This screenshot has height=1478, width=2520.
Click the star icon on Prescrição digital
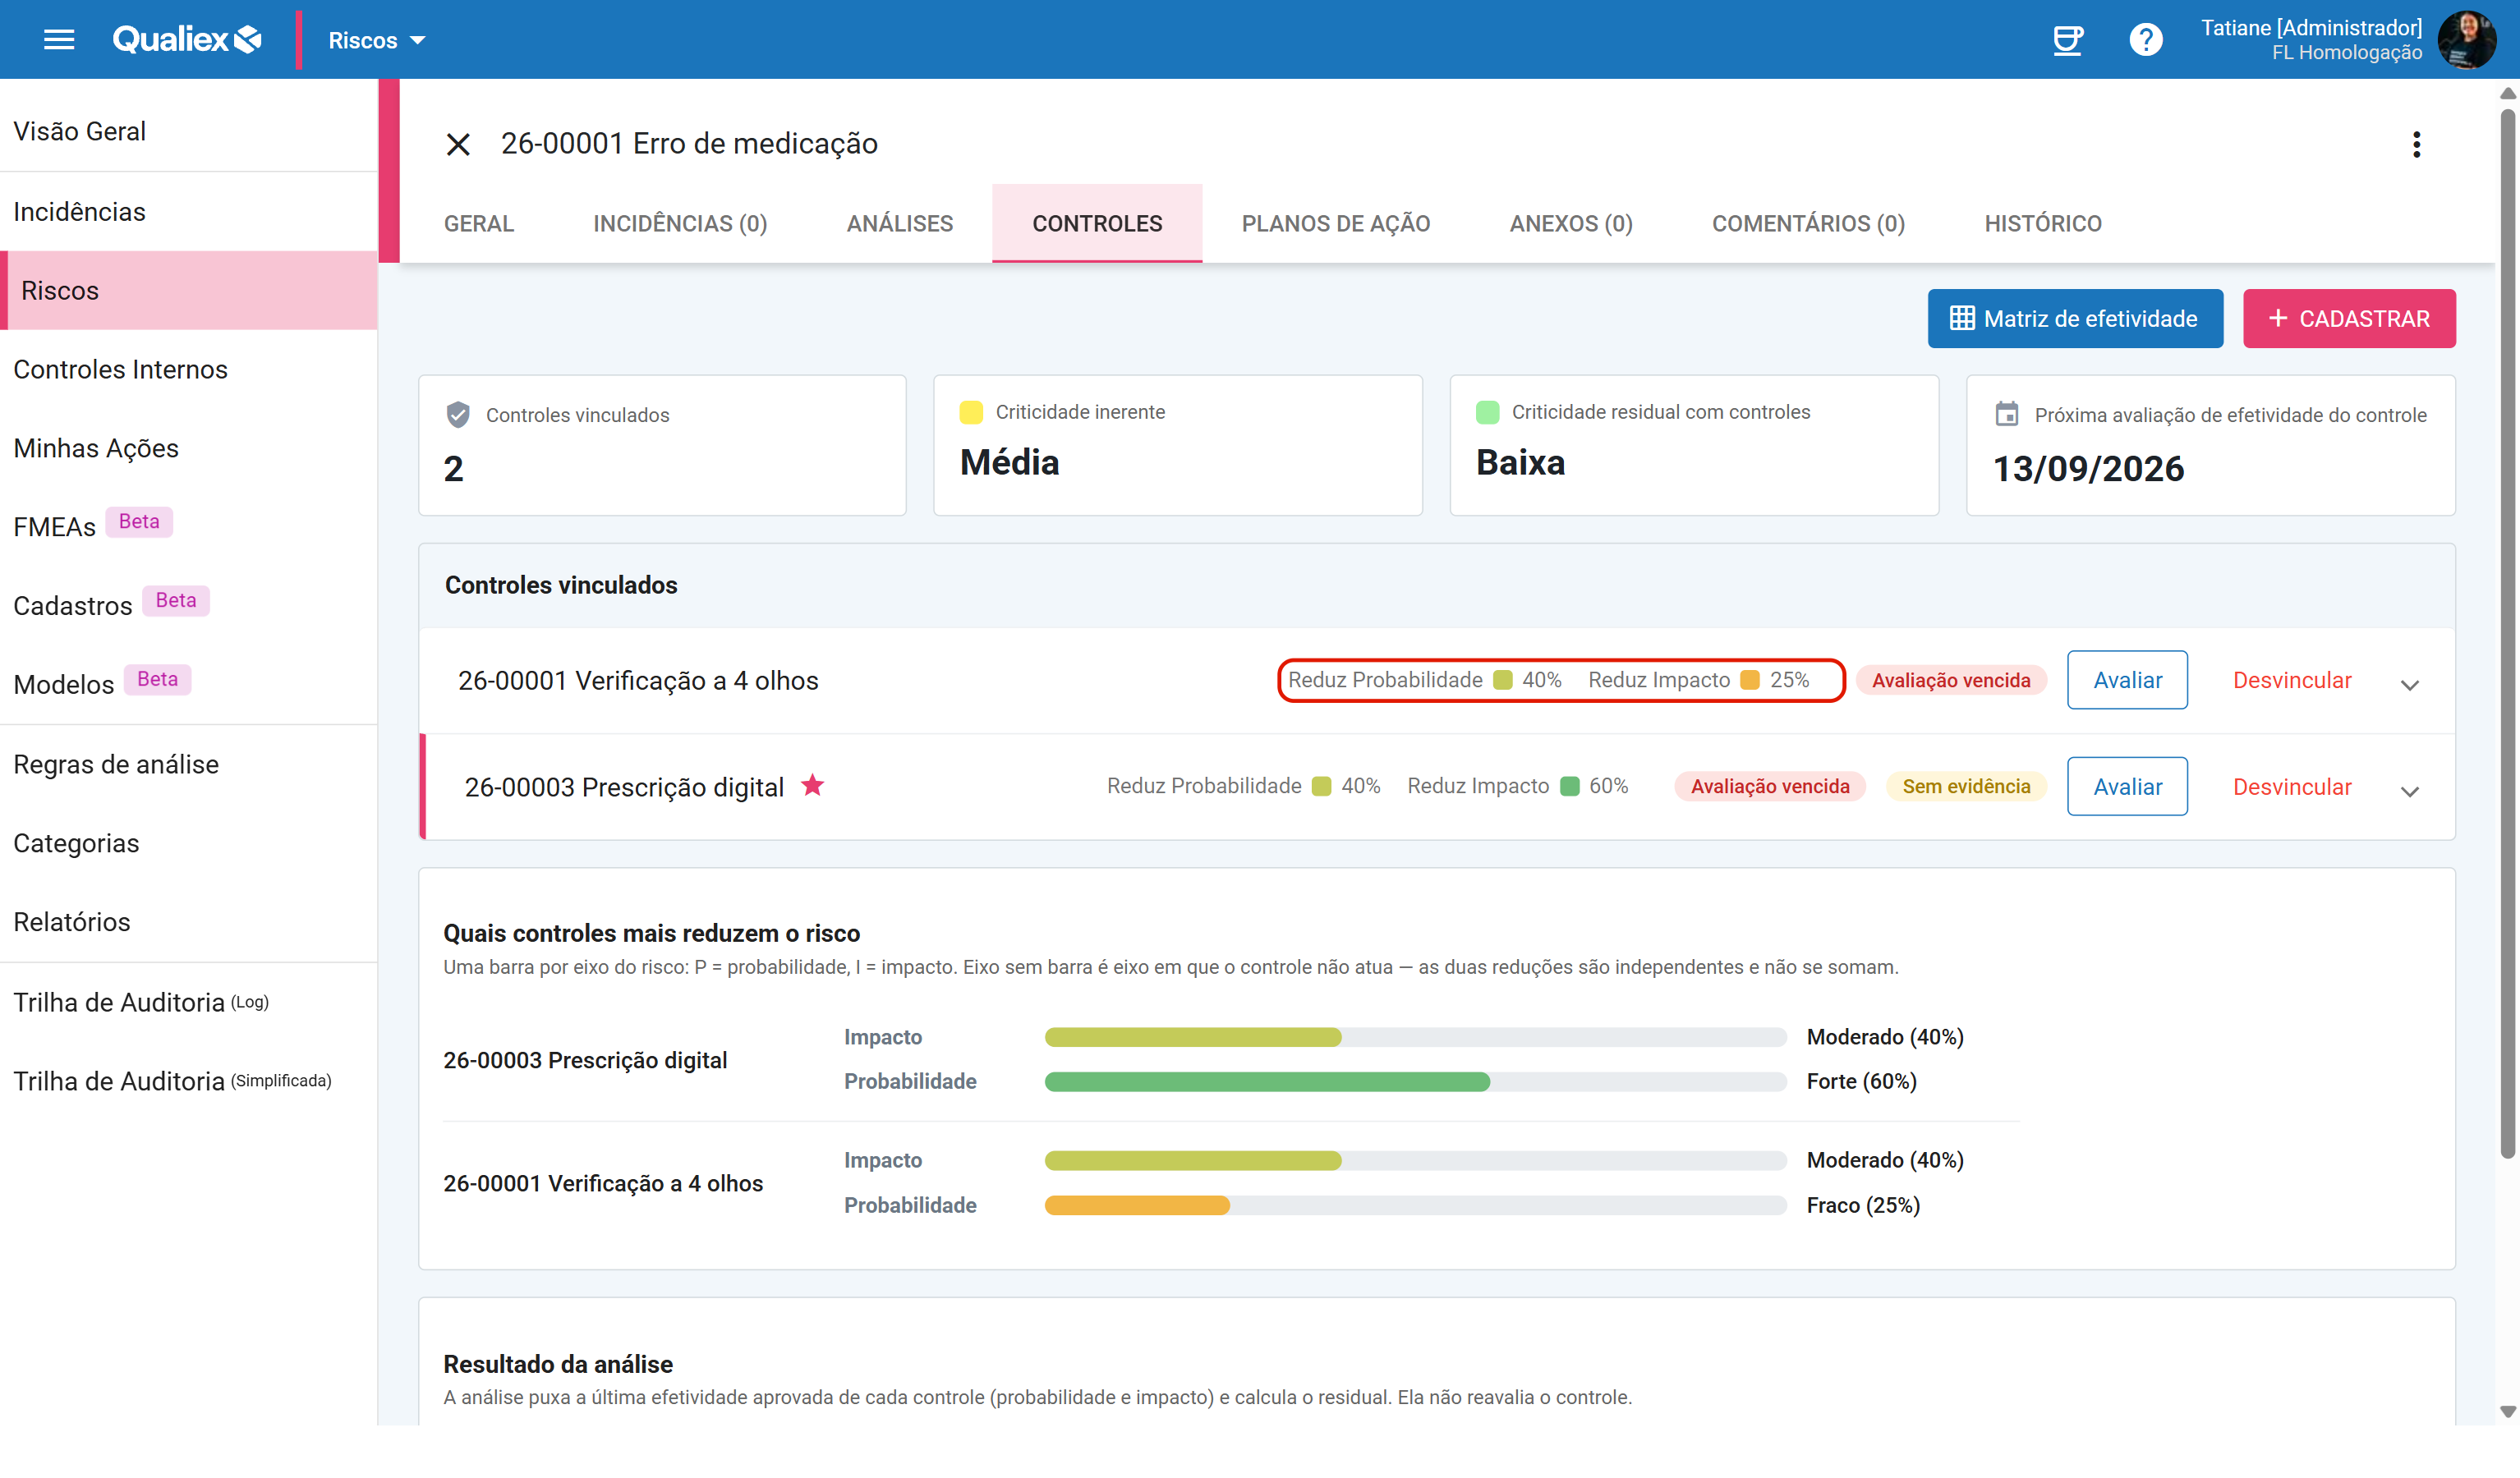pos(812,786)
